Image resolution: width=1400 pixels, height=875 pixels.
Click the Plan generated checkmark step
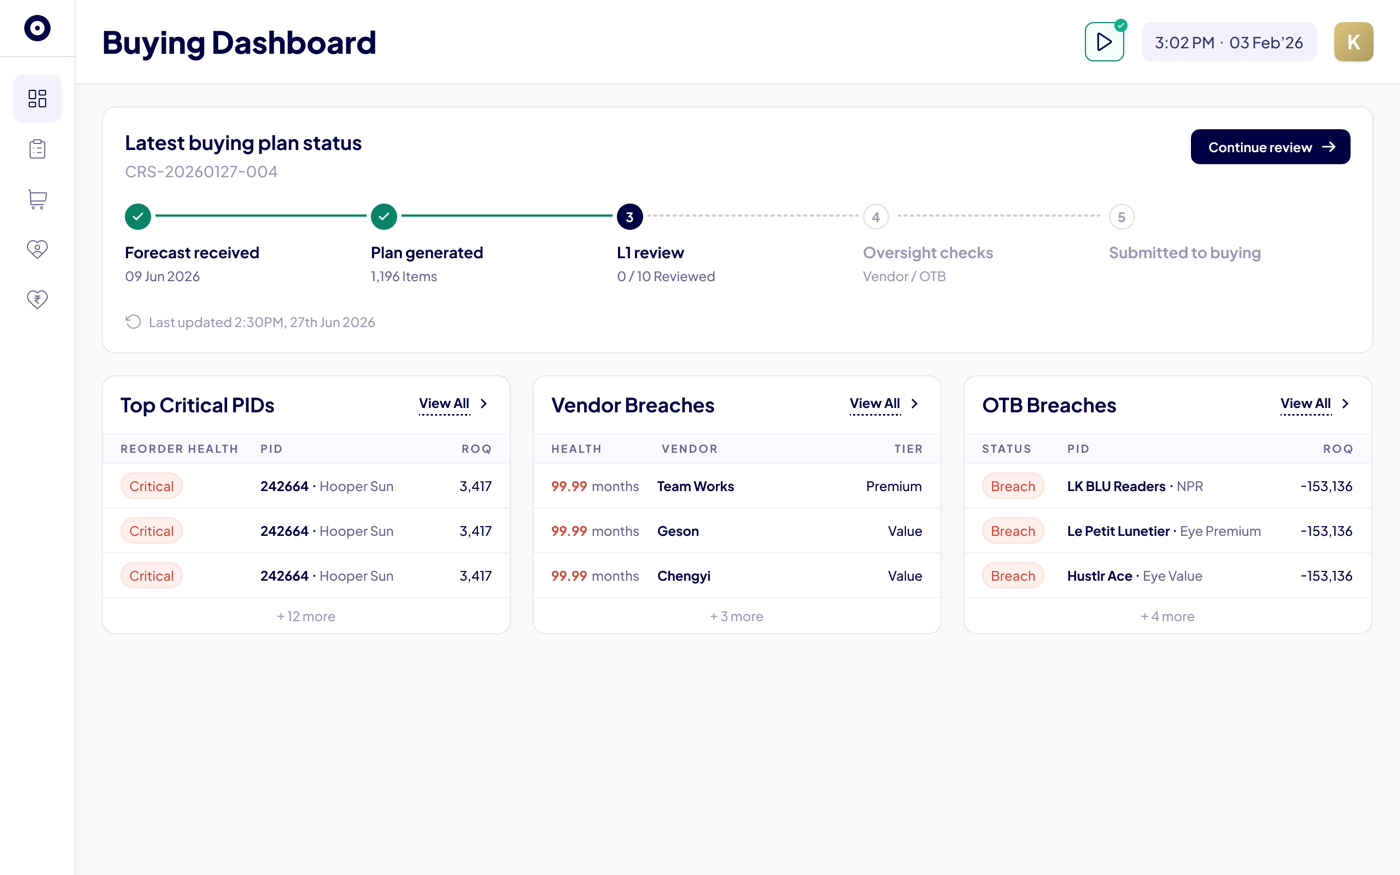coord(384,216)
